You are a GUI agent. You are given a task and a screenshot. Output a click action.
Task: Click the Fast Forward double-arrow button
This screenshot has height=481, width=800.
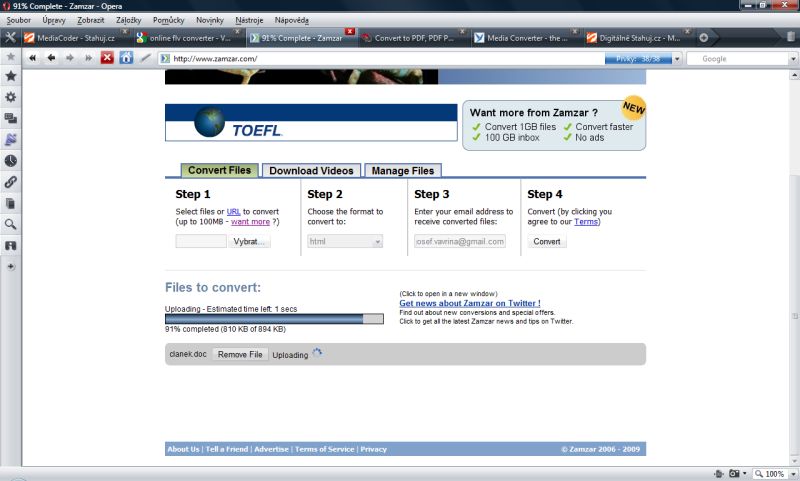pos(89,58)
